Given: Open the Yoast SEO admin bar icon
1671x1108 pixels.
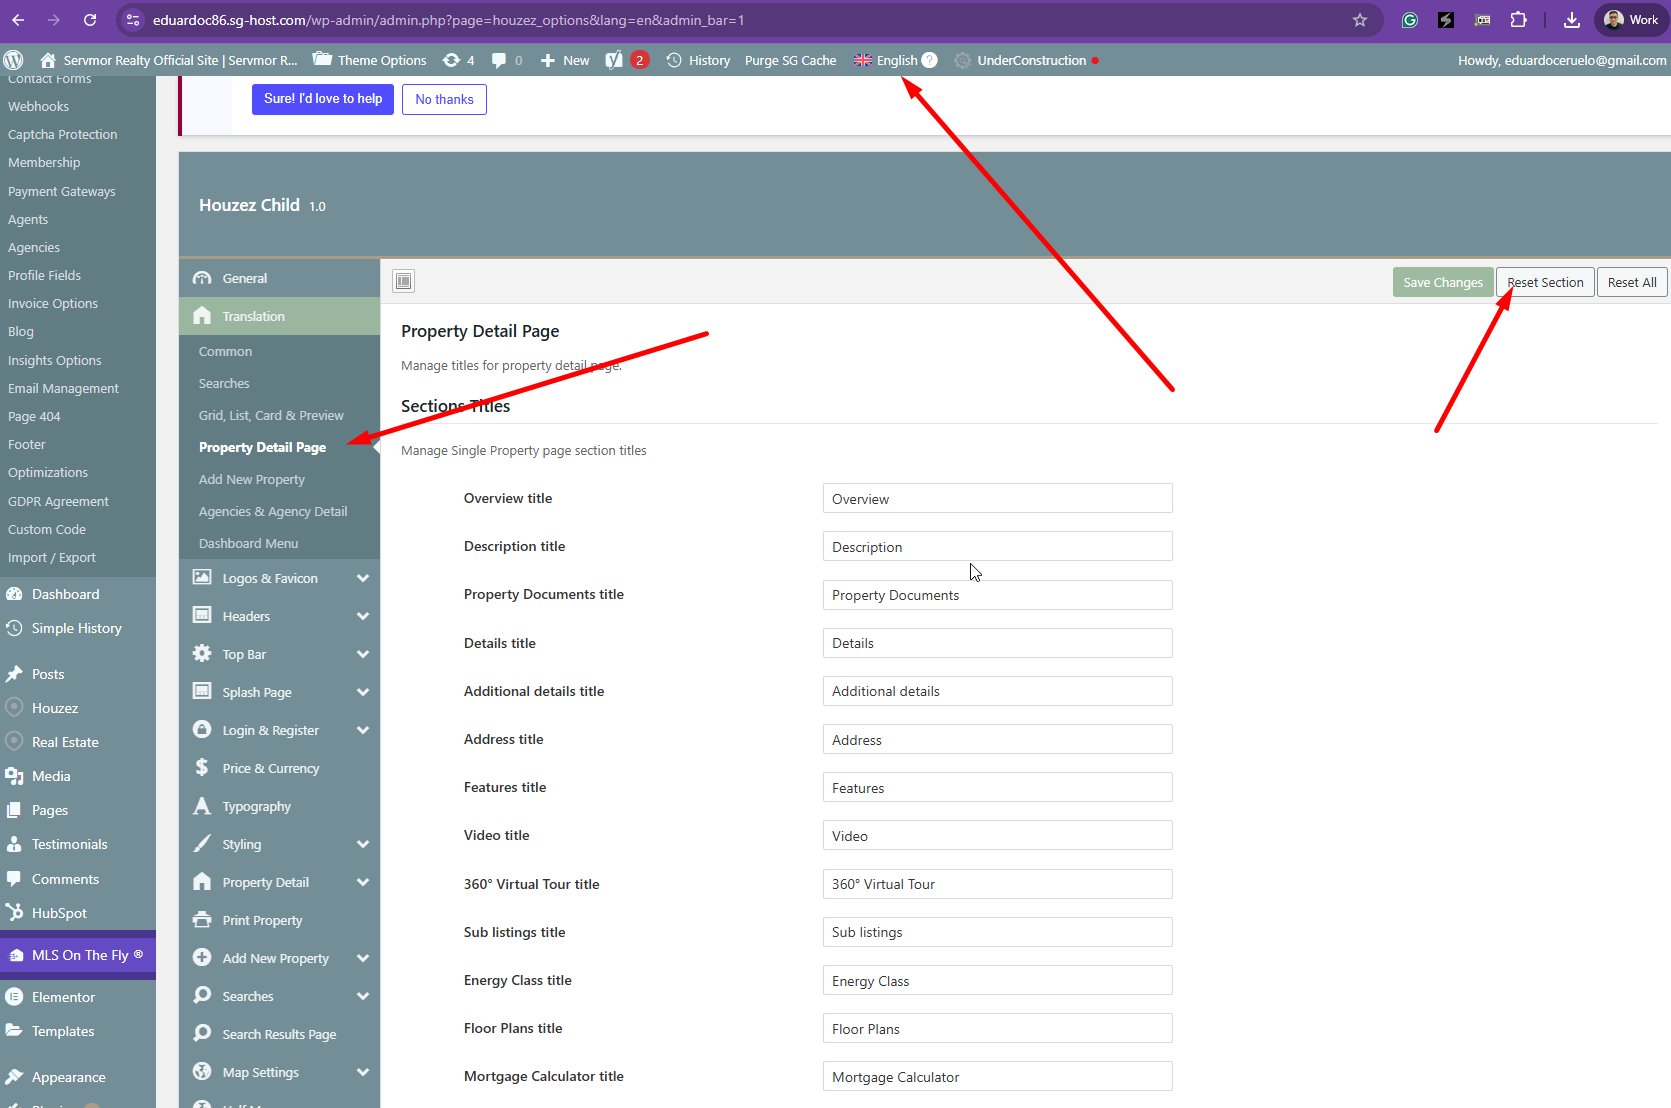Looking at the screenshot, I should click(x=614, y=60).
